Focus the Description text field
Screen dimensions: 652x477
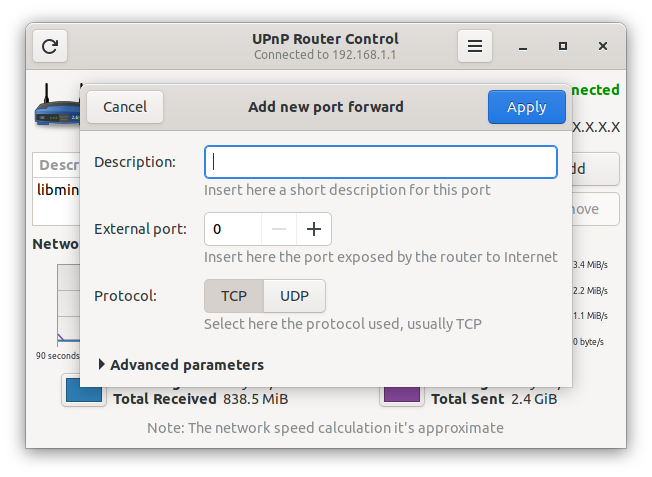(380, 162)
